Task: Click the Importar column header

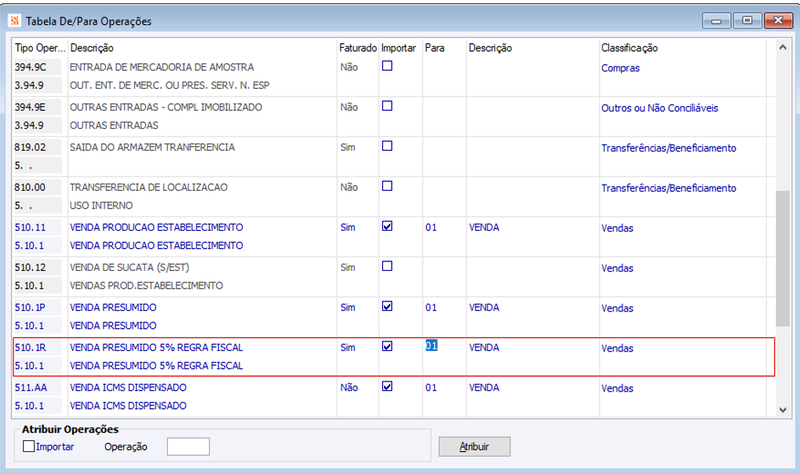Action: pos(398,48)
